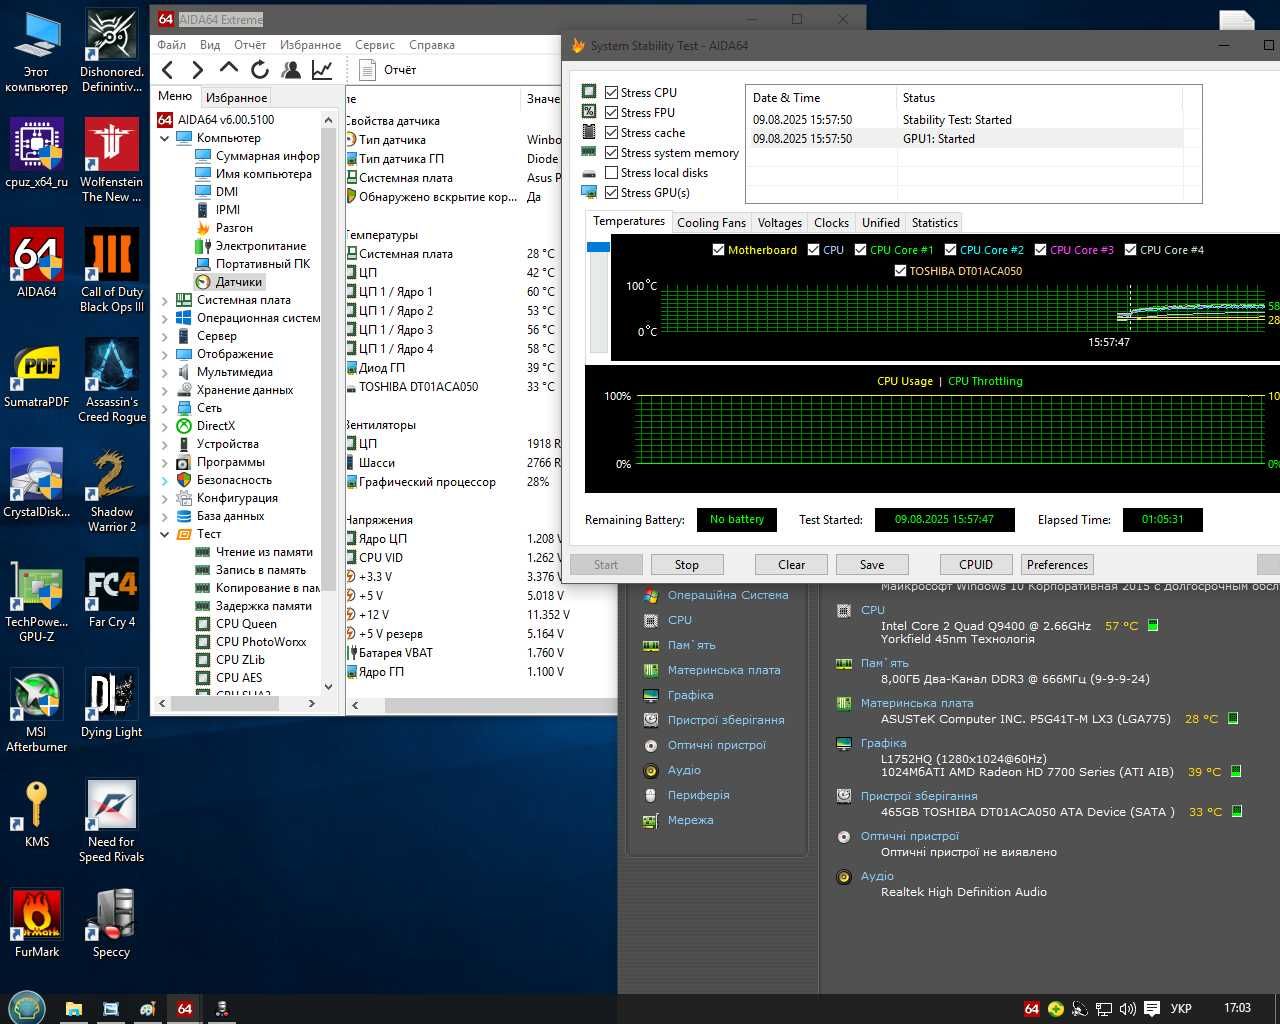Viewport: 1280px width, 1024px height.
Task: Click the AIDA64 toolbar up arrow
Action: [x=229, y=69]
